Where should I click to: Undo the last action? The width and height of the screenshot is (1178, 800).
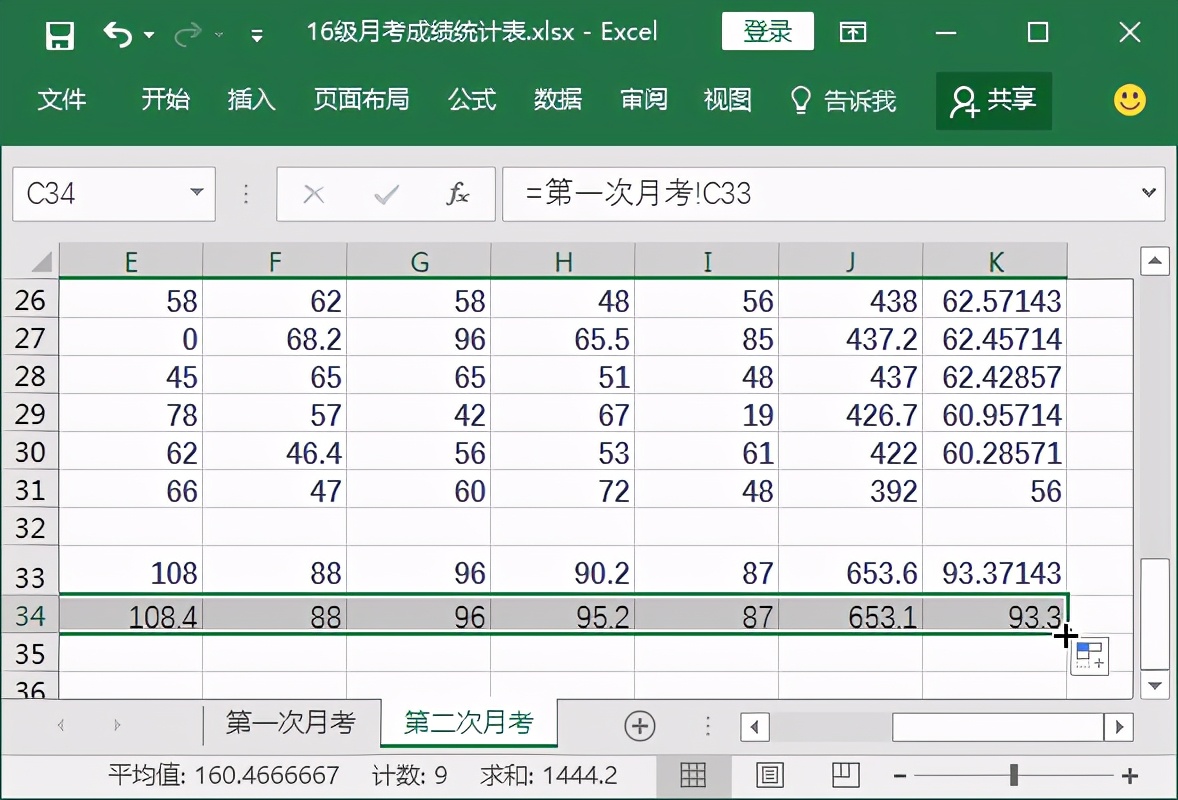117,32
